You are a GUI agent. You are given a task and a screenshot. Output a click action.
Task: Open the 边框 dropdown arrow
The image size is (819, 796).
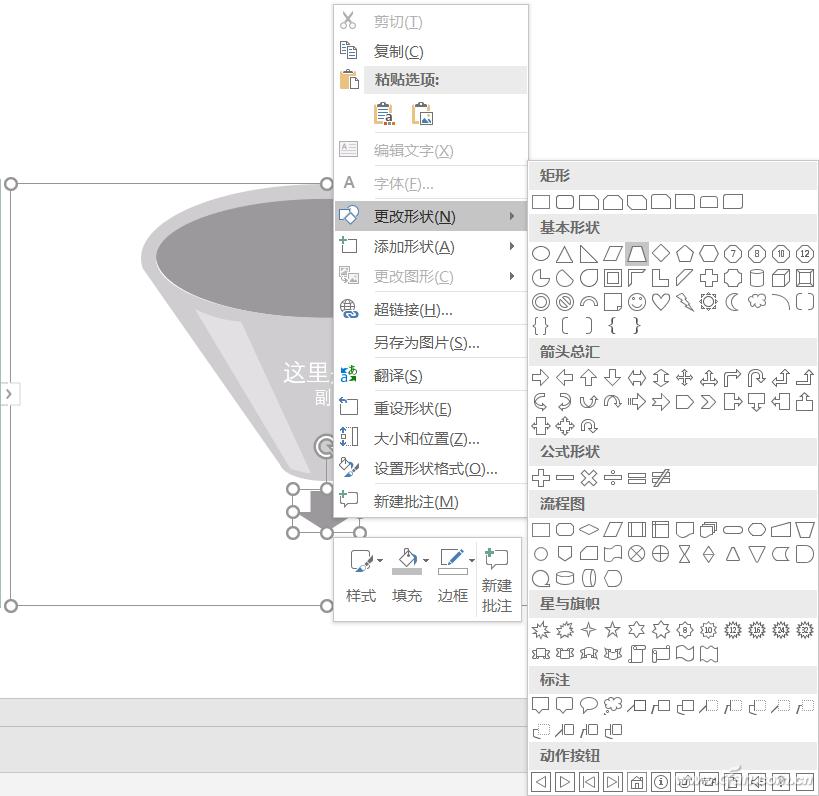coord(472,560)
